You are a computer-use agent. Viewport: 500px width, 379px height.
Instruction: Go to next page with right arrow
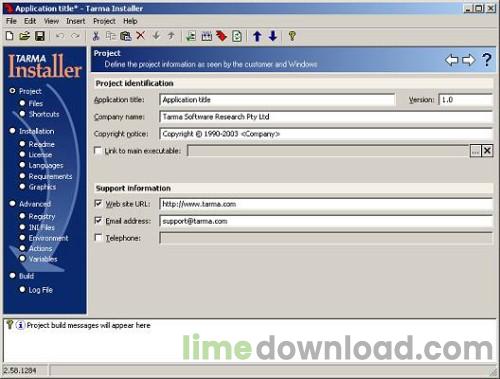(469, 60)
